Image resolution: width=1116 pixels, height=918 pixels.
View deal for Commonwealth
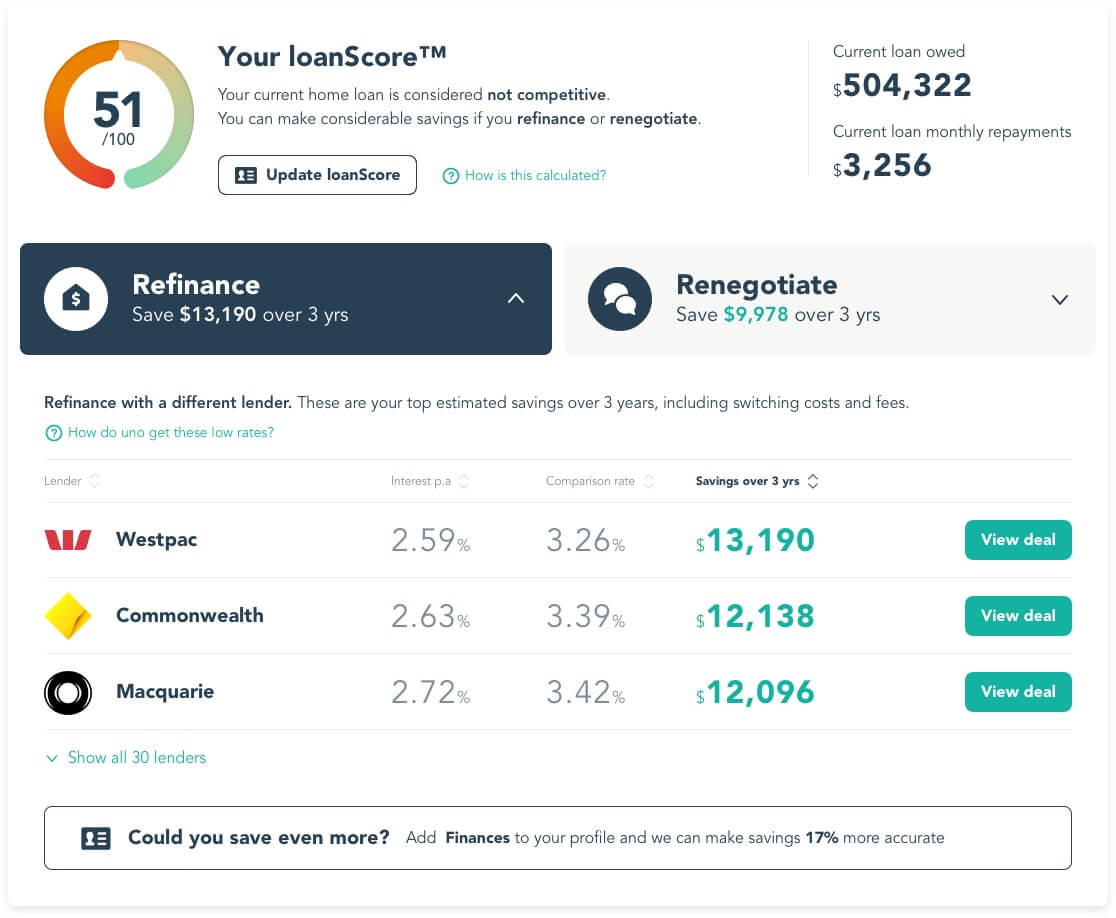pyautogui.click(x=1018, y=616)
